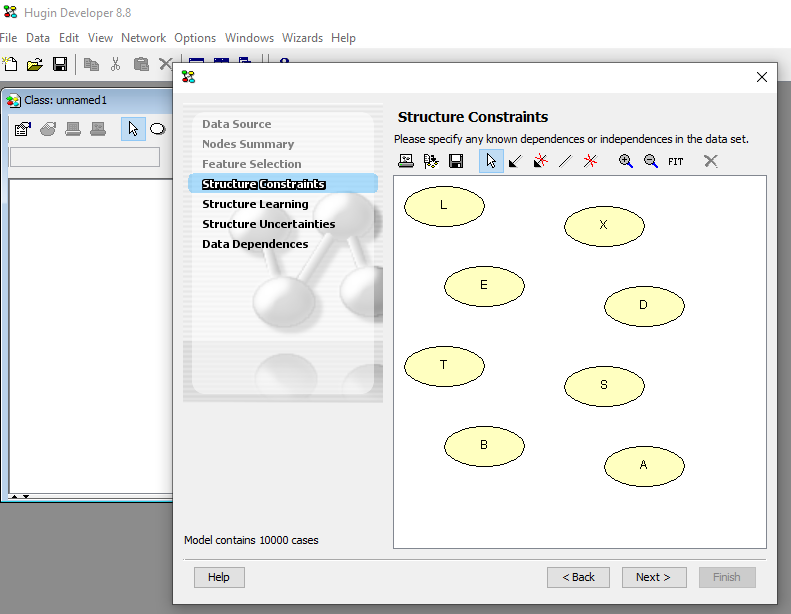Click the load constraints file icon

click(x=431, y=161)
